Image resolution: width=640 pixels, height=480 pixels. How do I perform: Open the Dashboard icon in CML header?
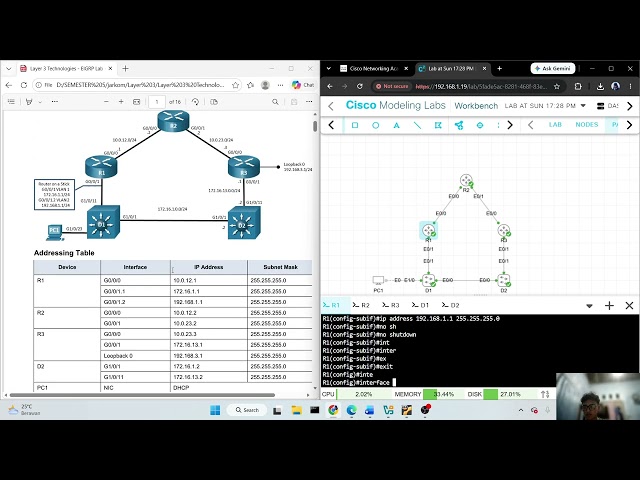[600, 106]
